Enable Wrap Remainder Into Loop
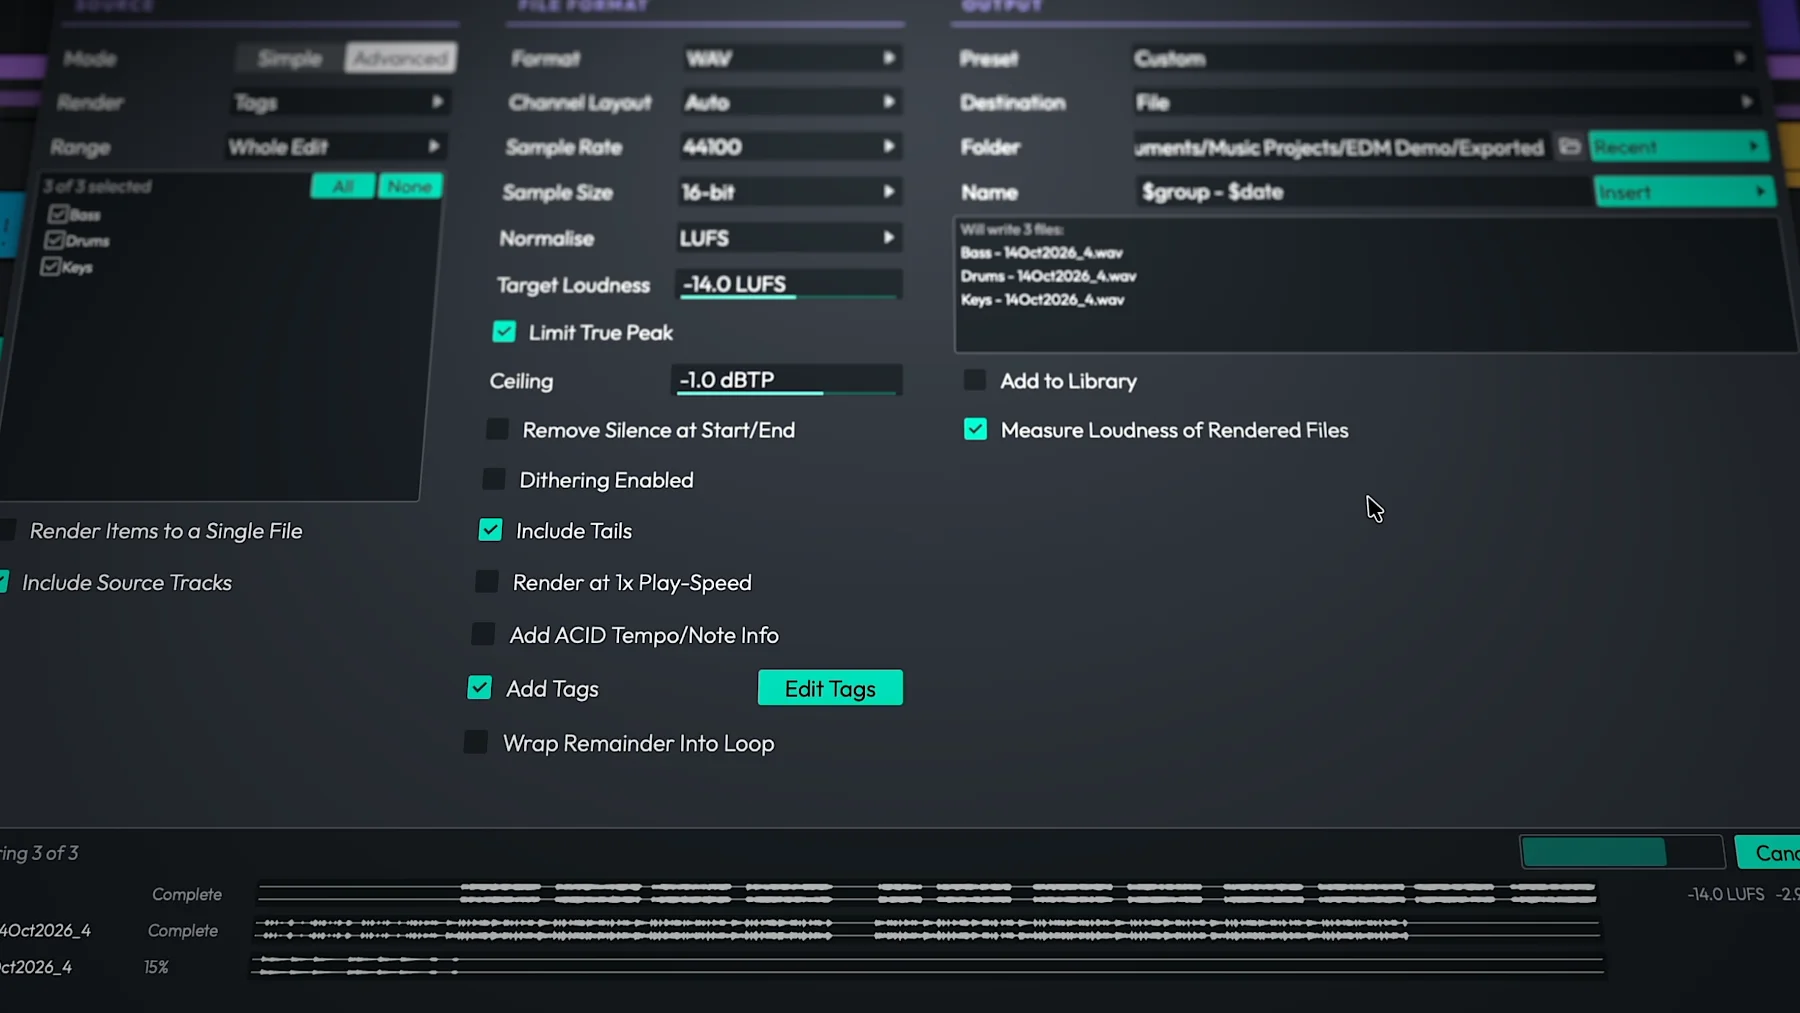Viewport: 1800px width, 1013px height. click(476, 742)
